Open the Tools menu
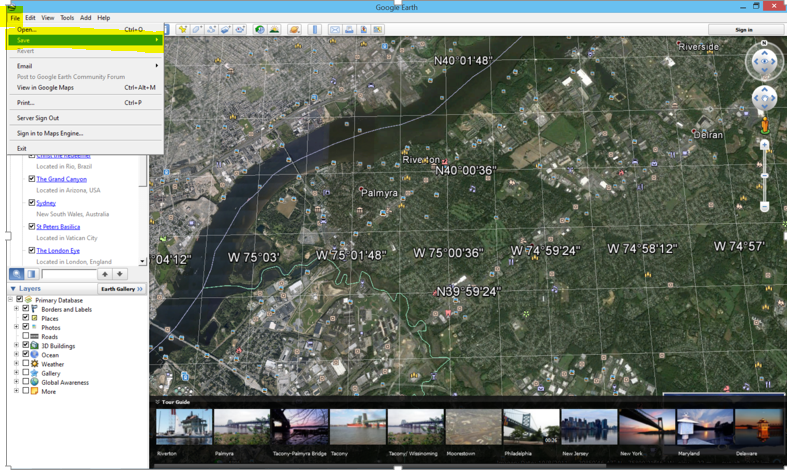This screenshot has width=787, height=470. [x=67, y=18]
